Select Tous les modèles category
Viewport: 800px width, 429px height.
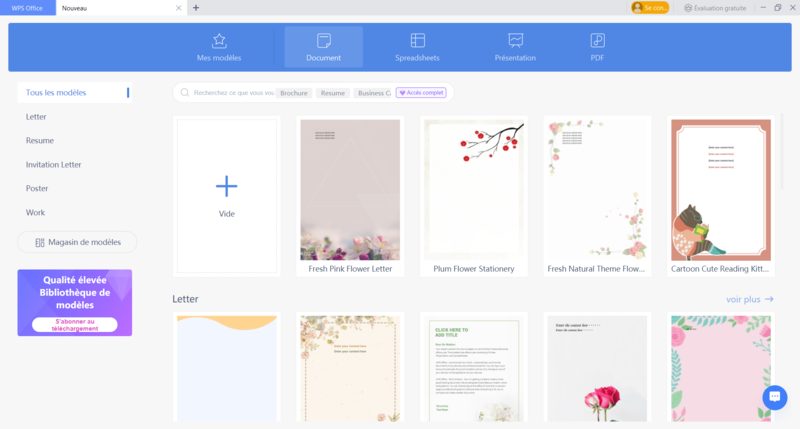point(74,92)
